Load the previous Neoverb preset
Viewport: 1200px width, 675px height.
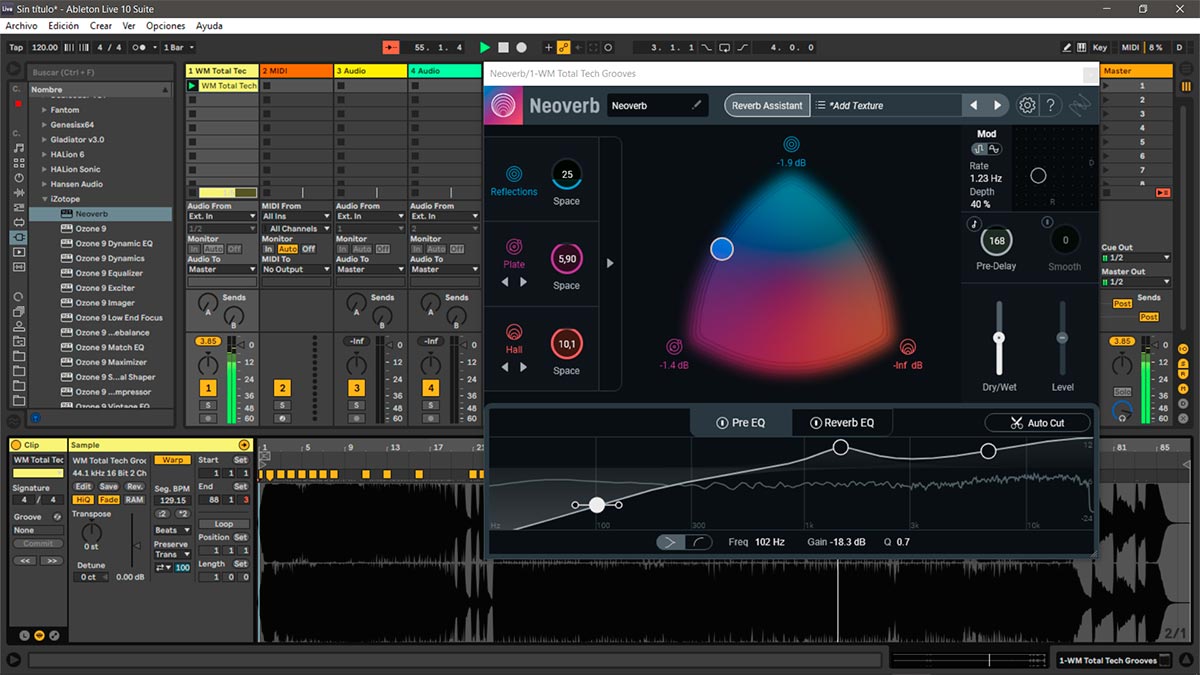pos(974,105)
